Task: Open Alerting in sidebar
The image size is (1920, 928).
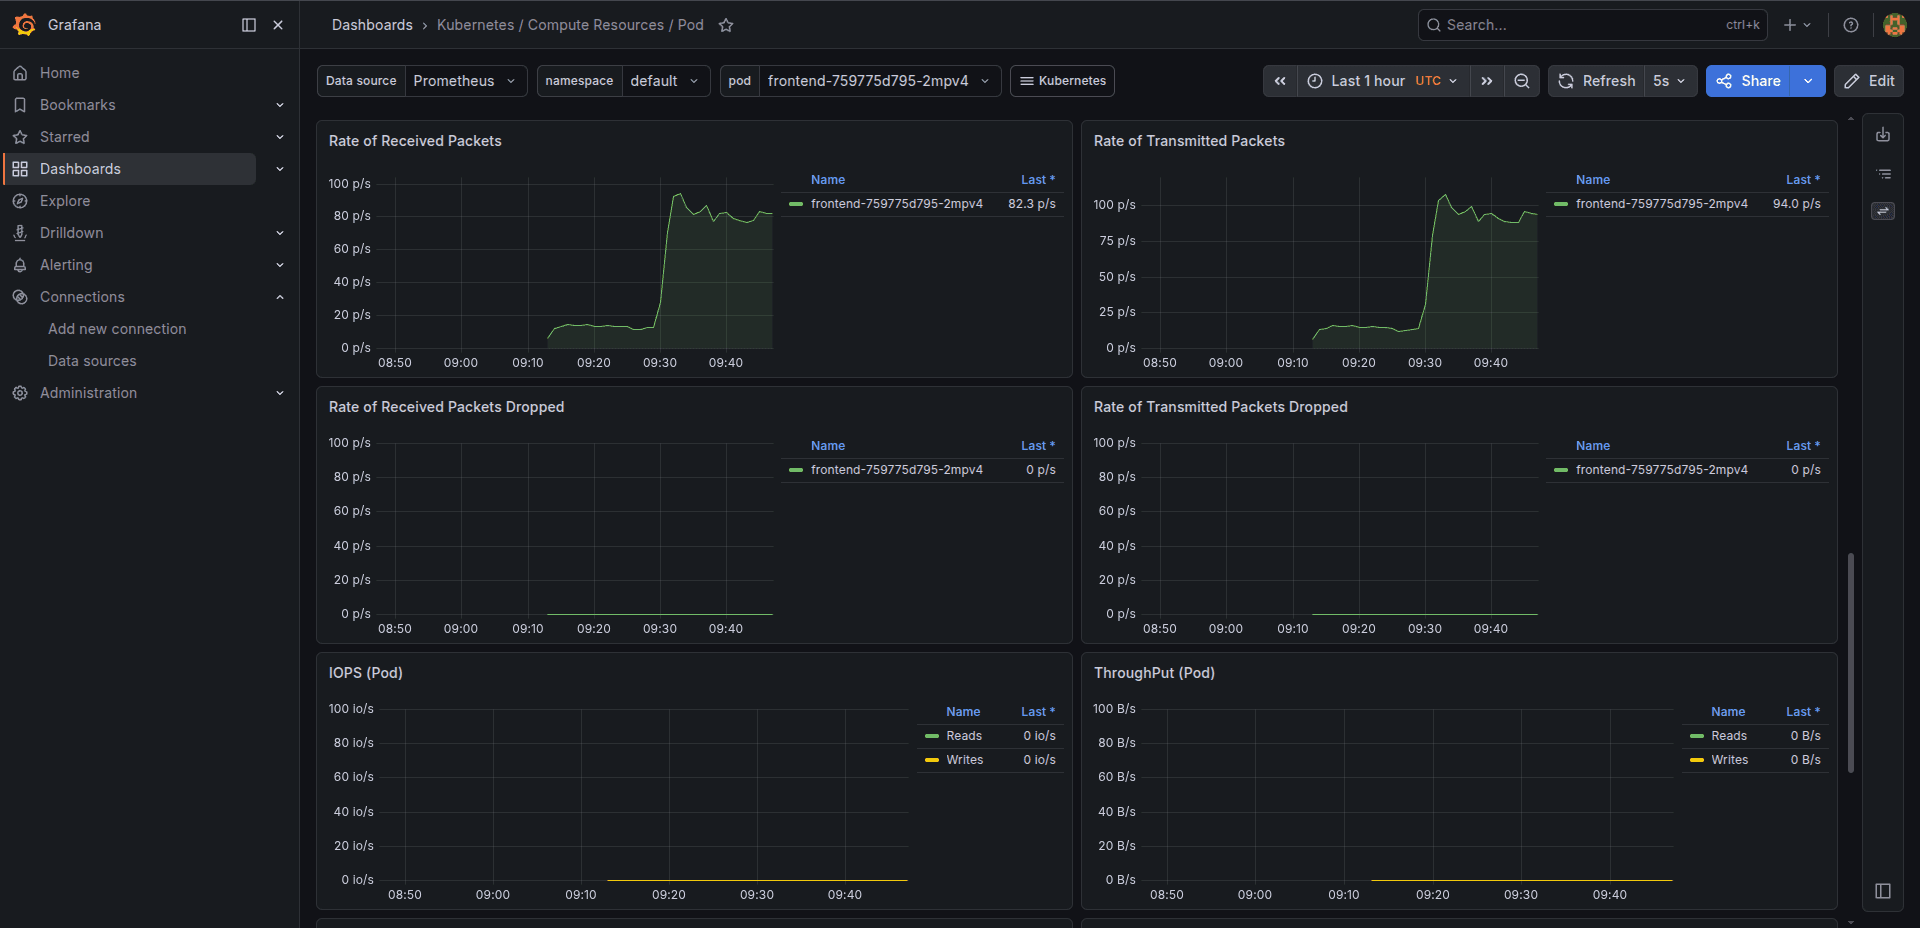Action: [x=66, y=265]
